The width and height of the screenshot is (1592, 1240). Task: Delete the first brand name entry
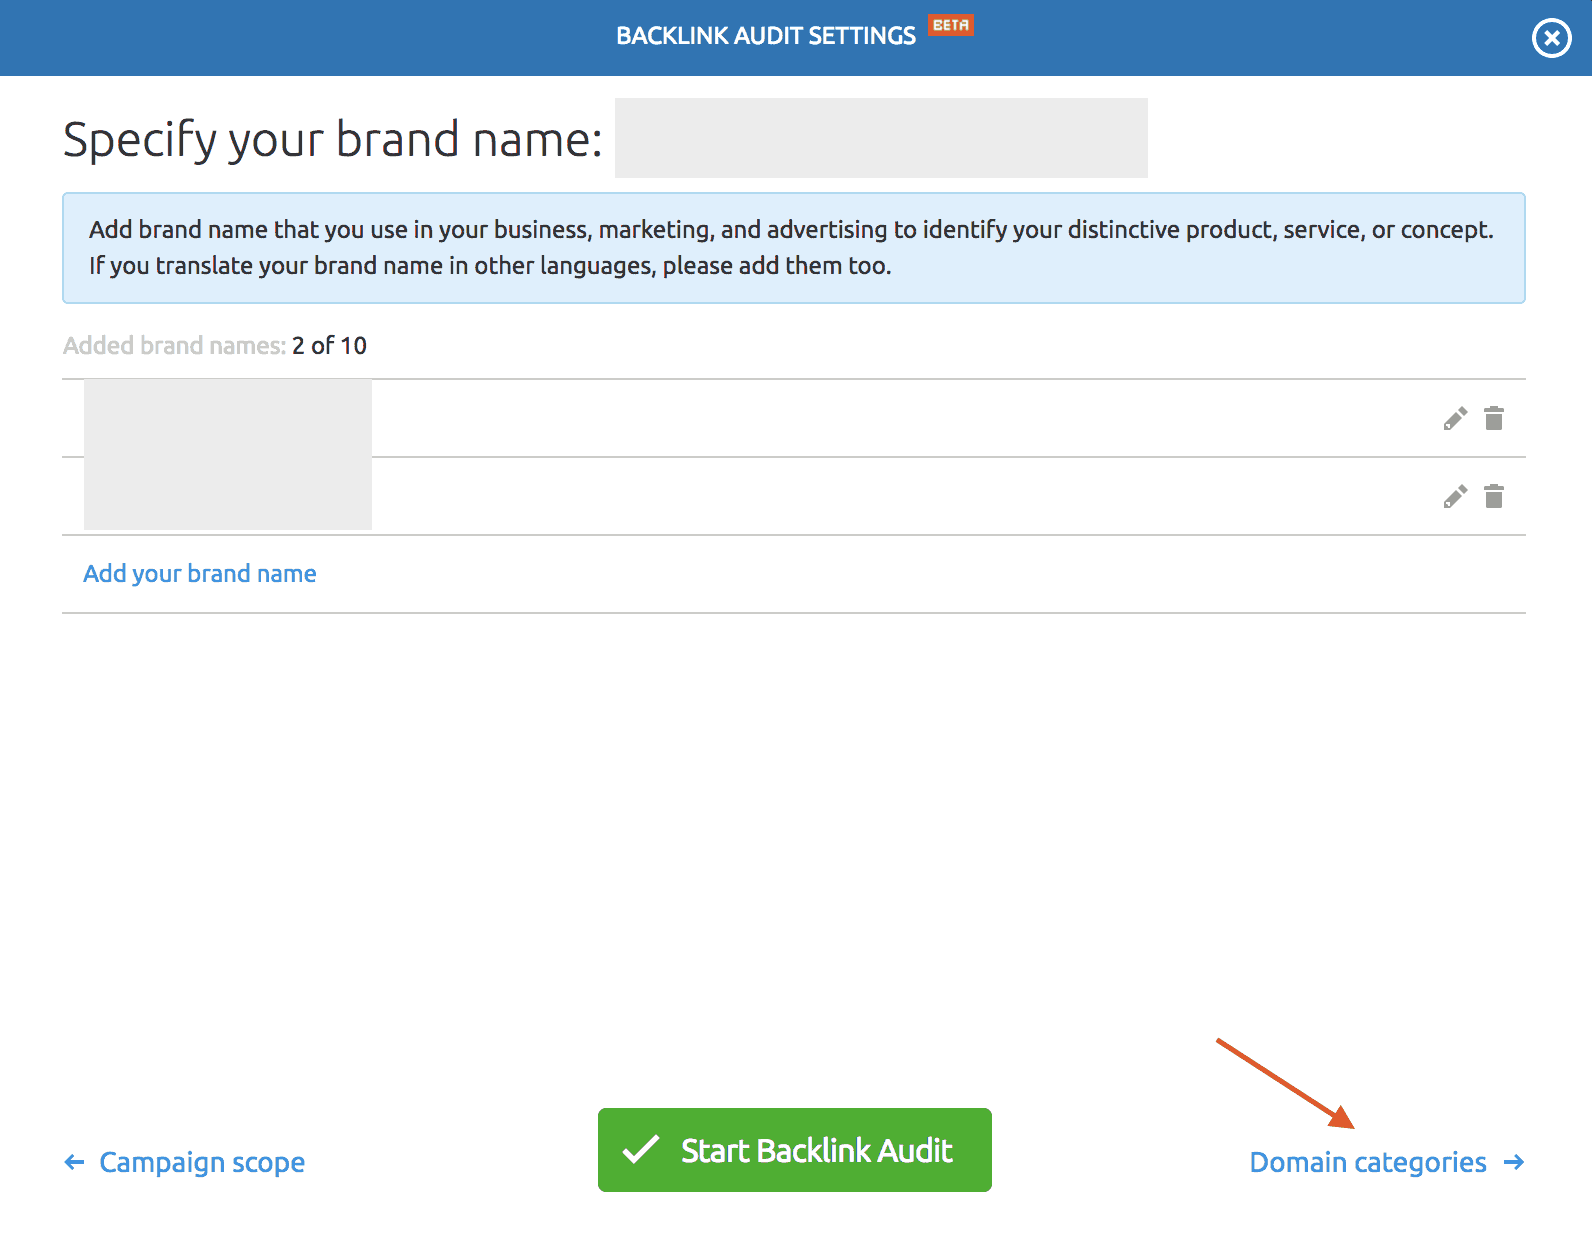coord(1494,418)
